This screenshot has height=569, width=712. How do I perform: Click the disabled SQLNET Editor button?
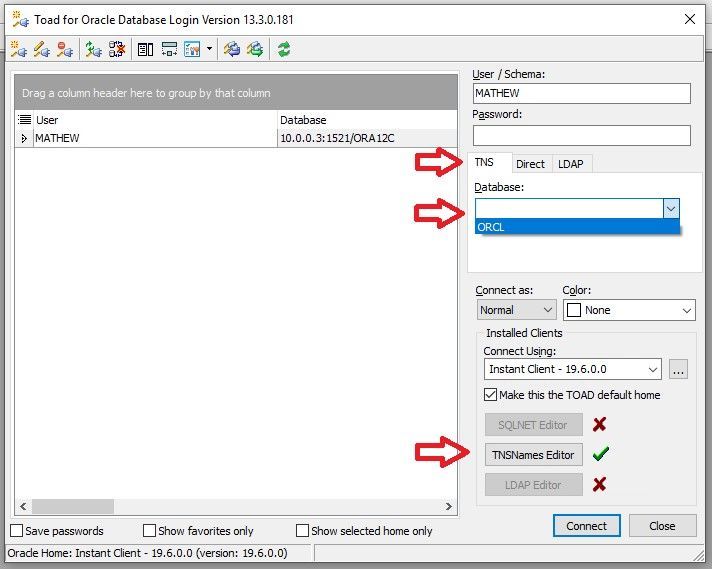coord(533,425)
